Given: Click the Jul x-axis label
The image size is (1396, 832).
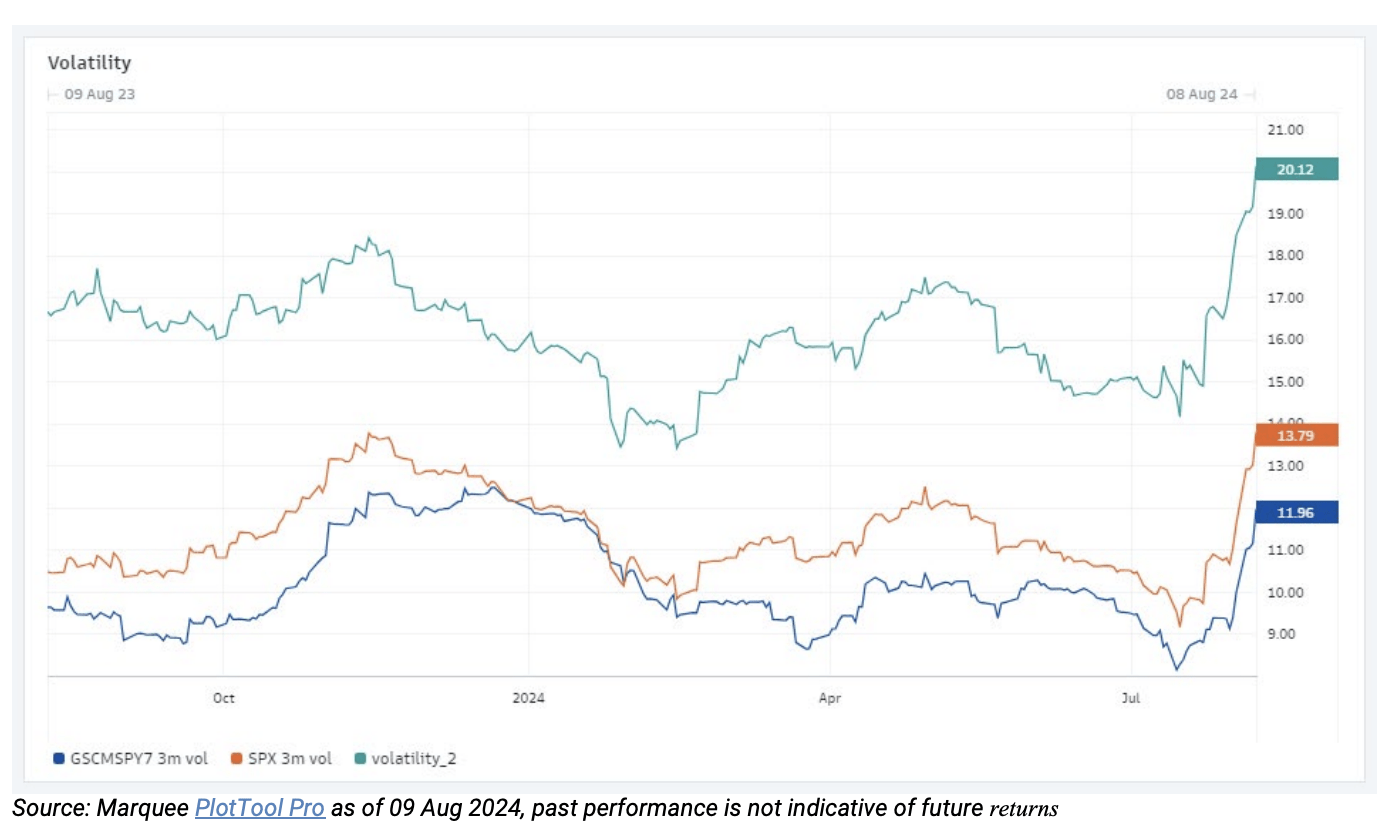Looking at the screenshot, I should 1131,697.
